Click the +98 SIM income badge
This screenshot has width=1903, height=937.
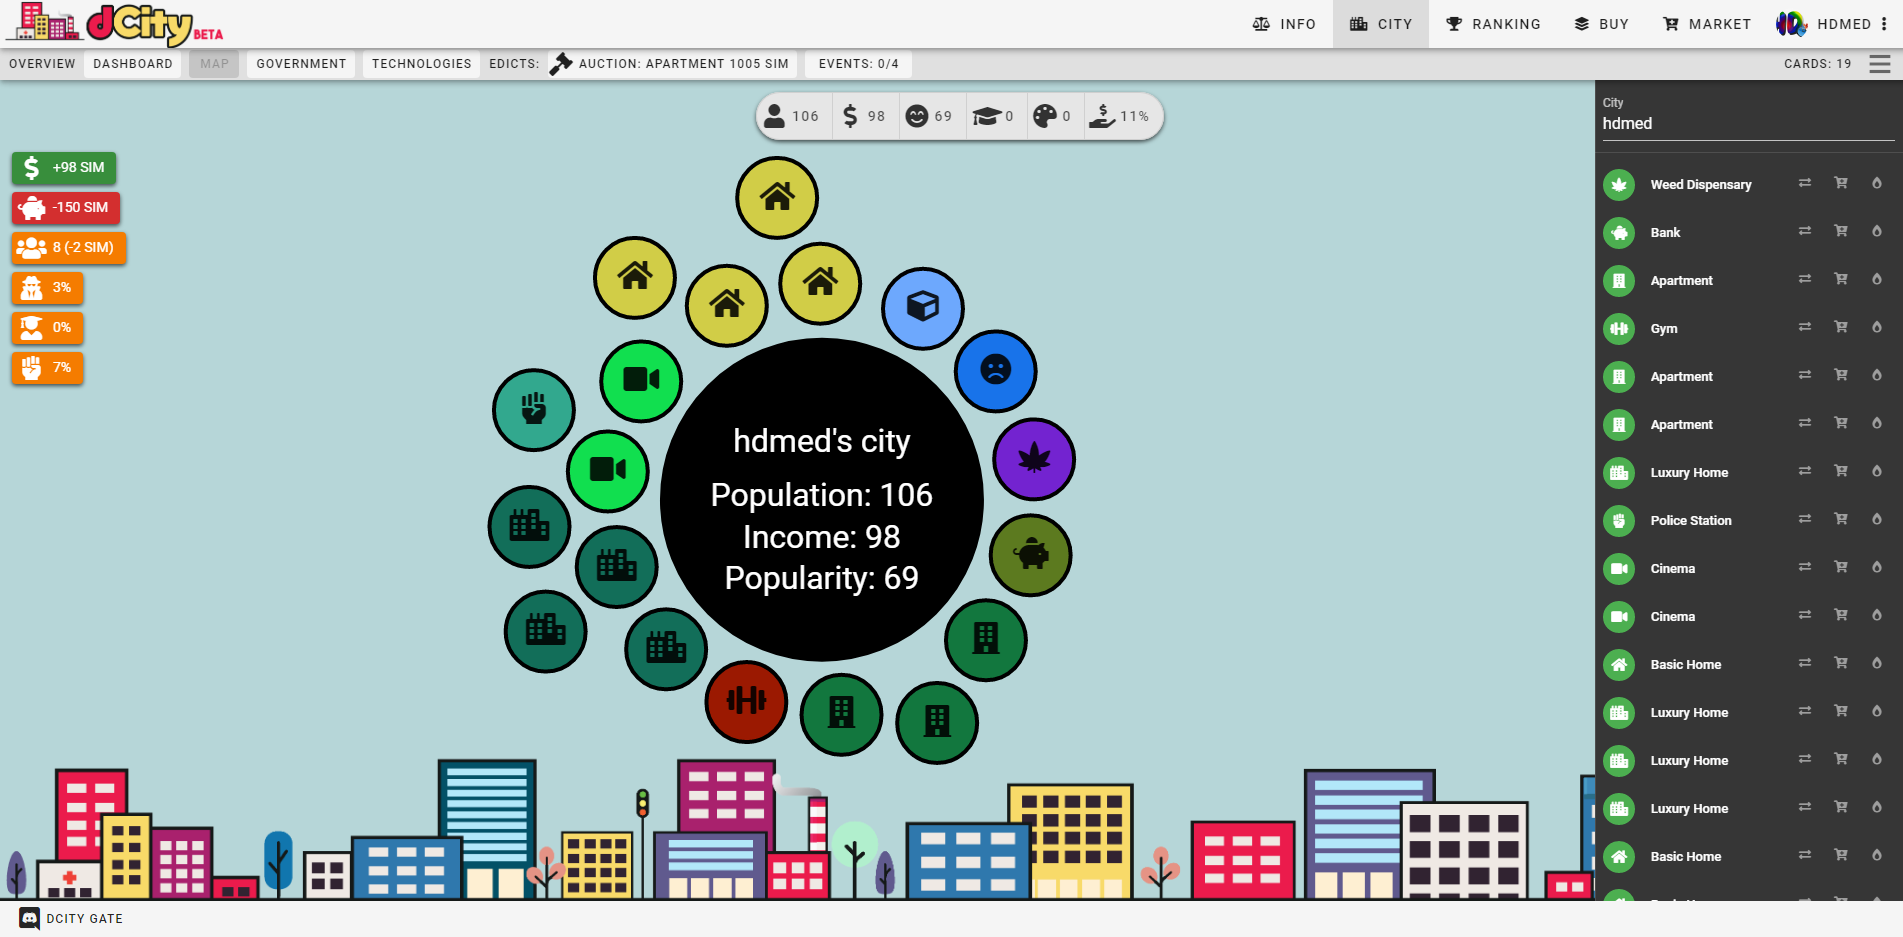64,168
